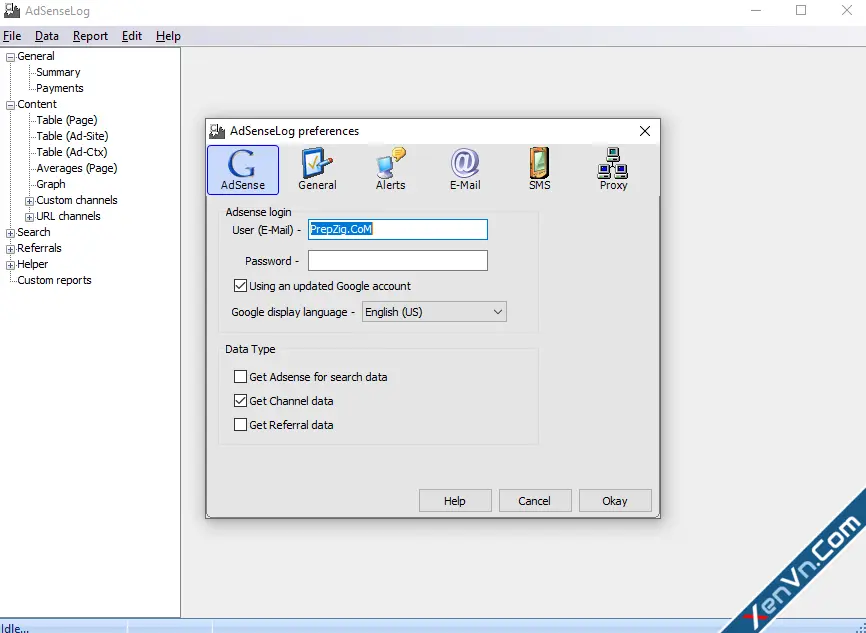Select the URL channels tree label
The width and height of the screenshot is (866, 633).
click(x=68, y=217)
